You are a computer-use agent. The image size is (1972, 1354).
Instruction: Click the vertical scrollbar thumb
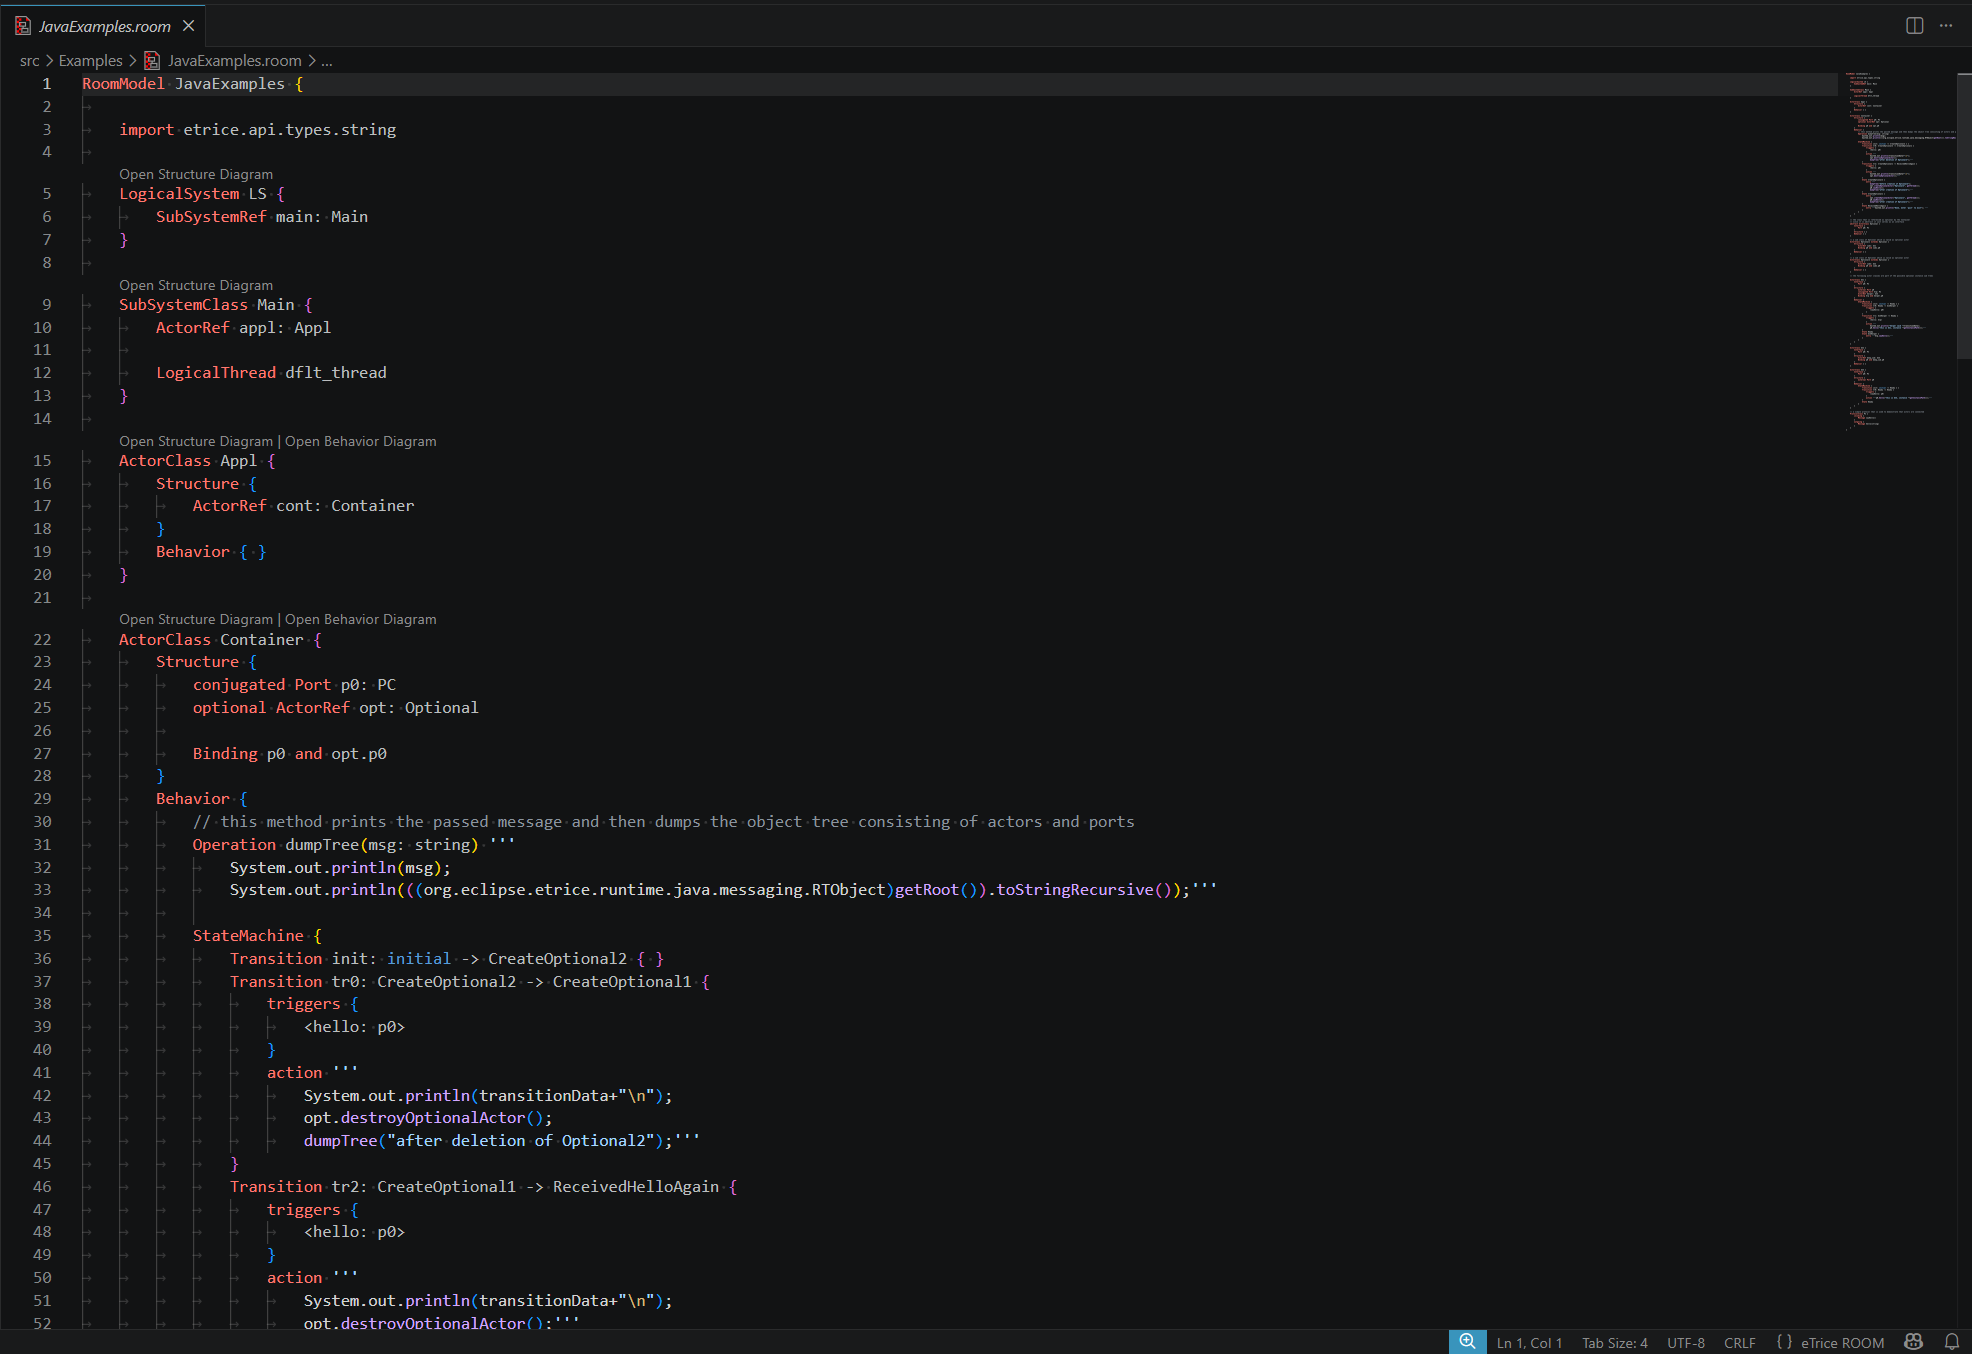coord(1964,215)
